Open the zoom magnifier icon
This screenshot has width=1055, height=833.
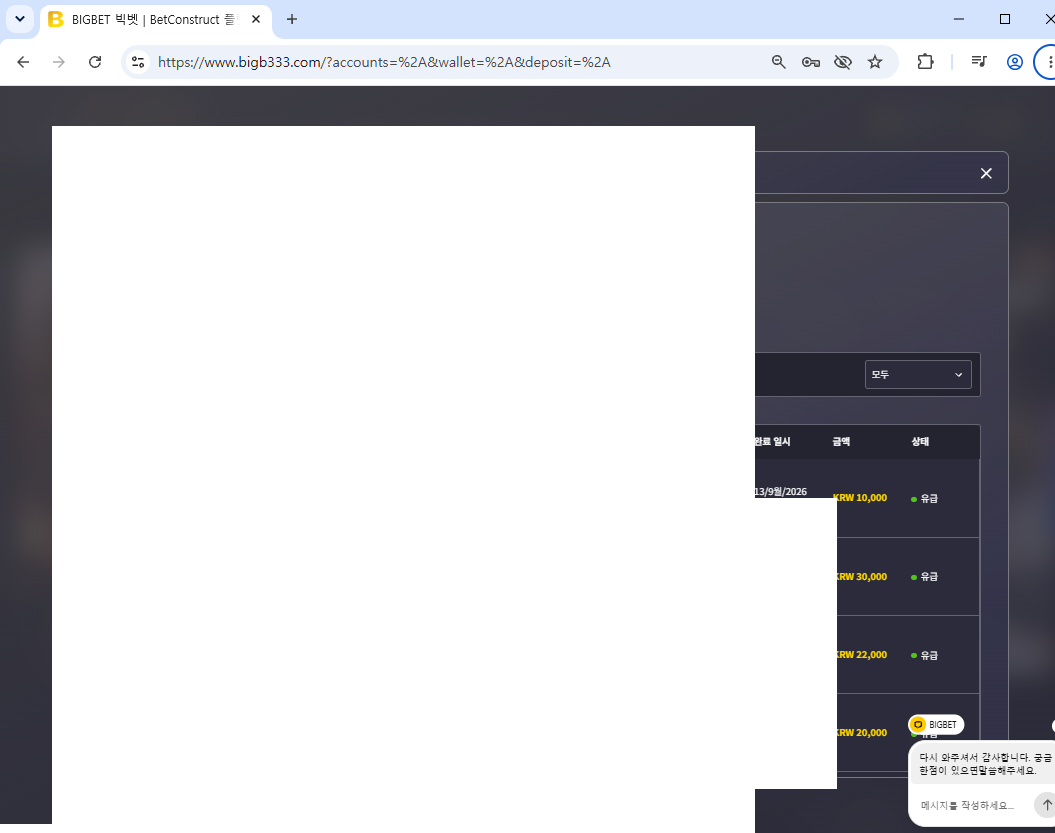click(778, 62)
